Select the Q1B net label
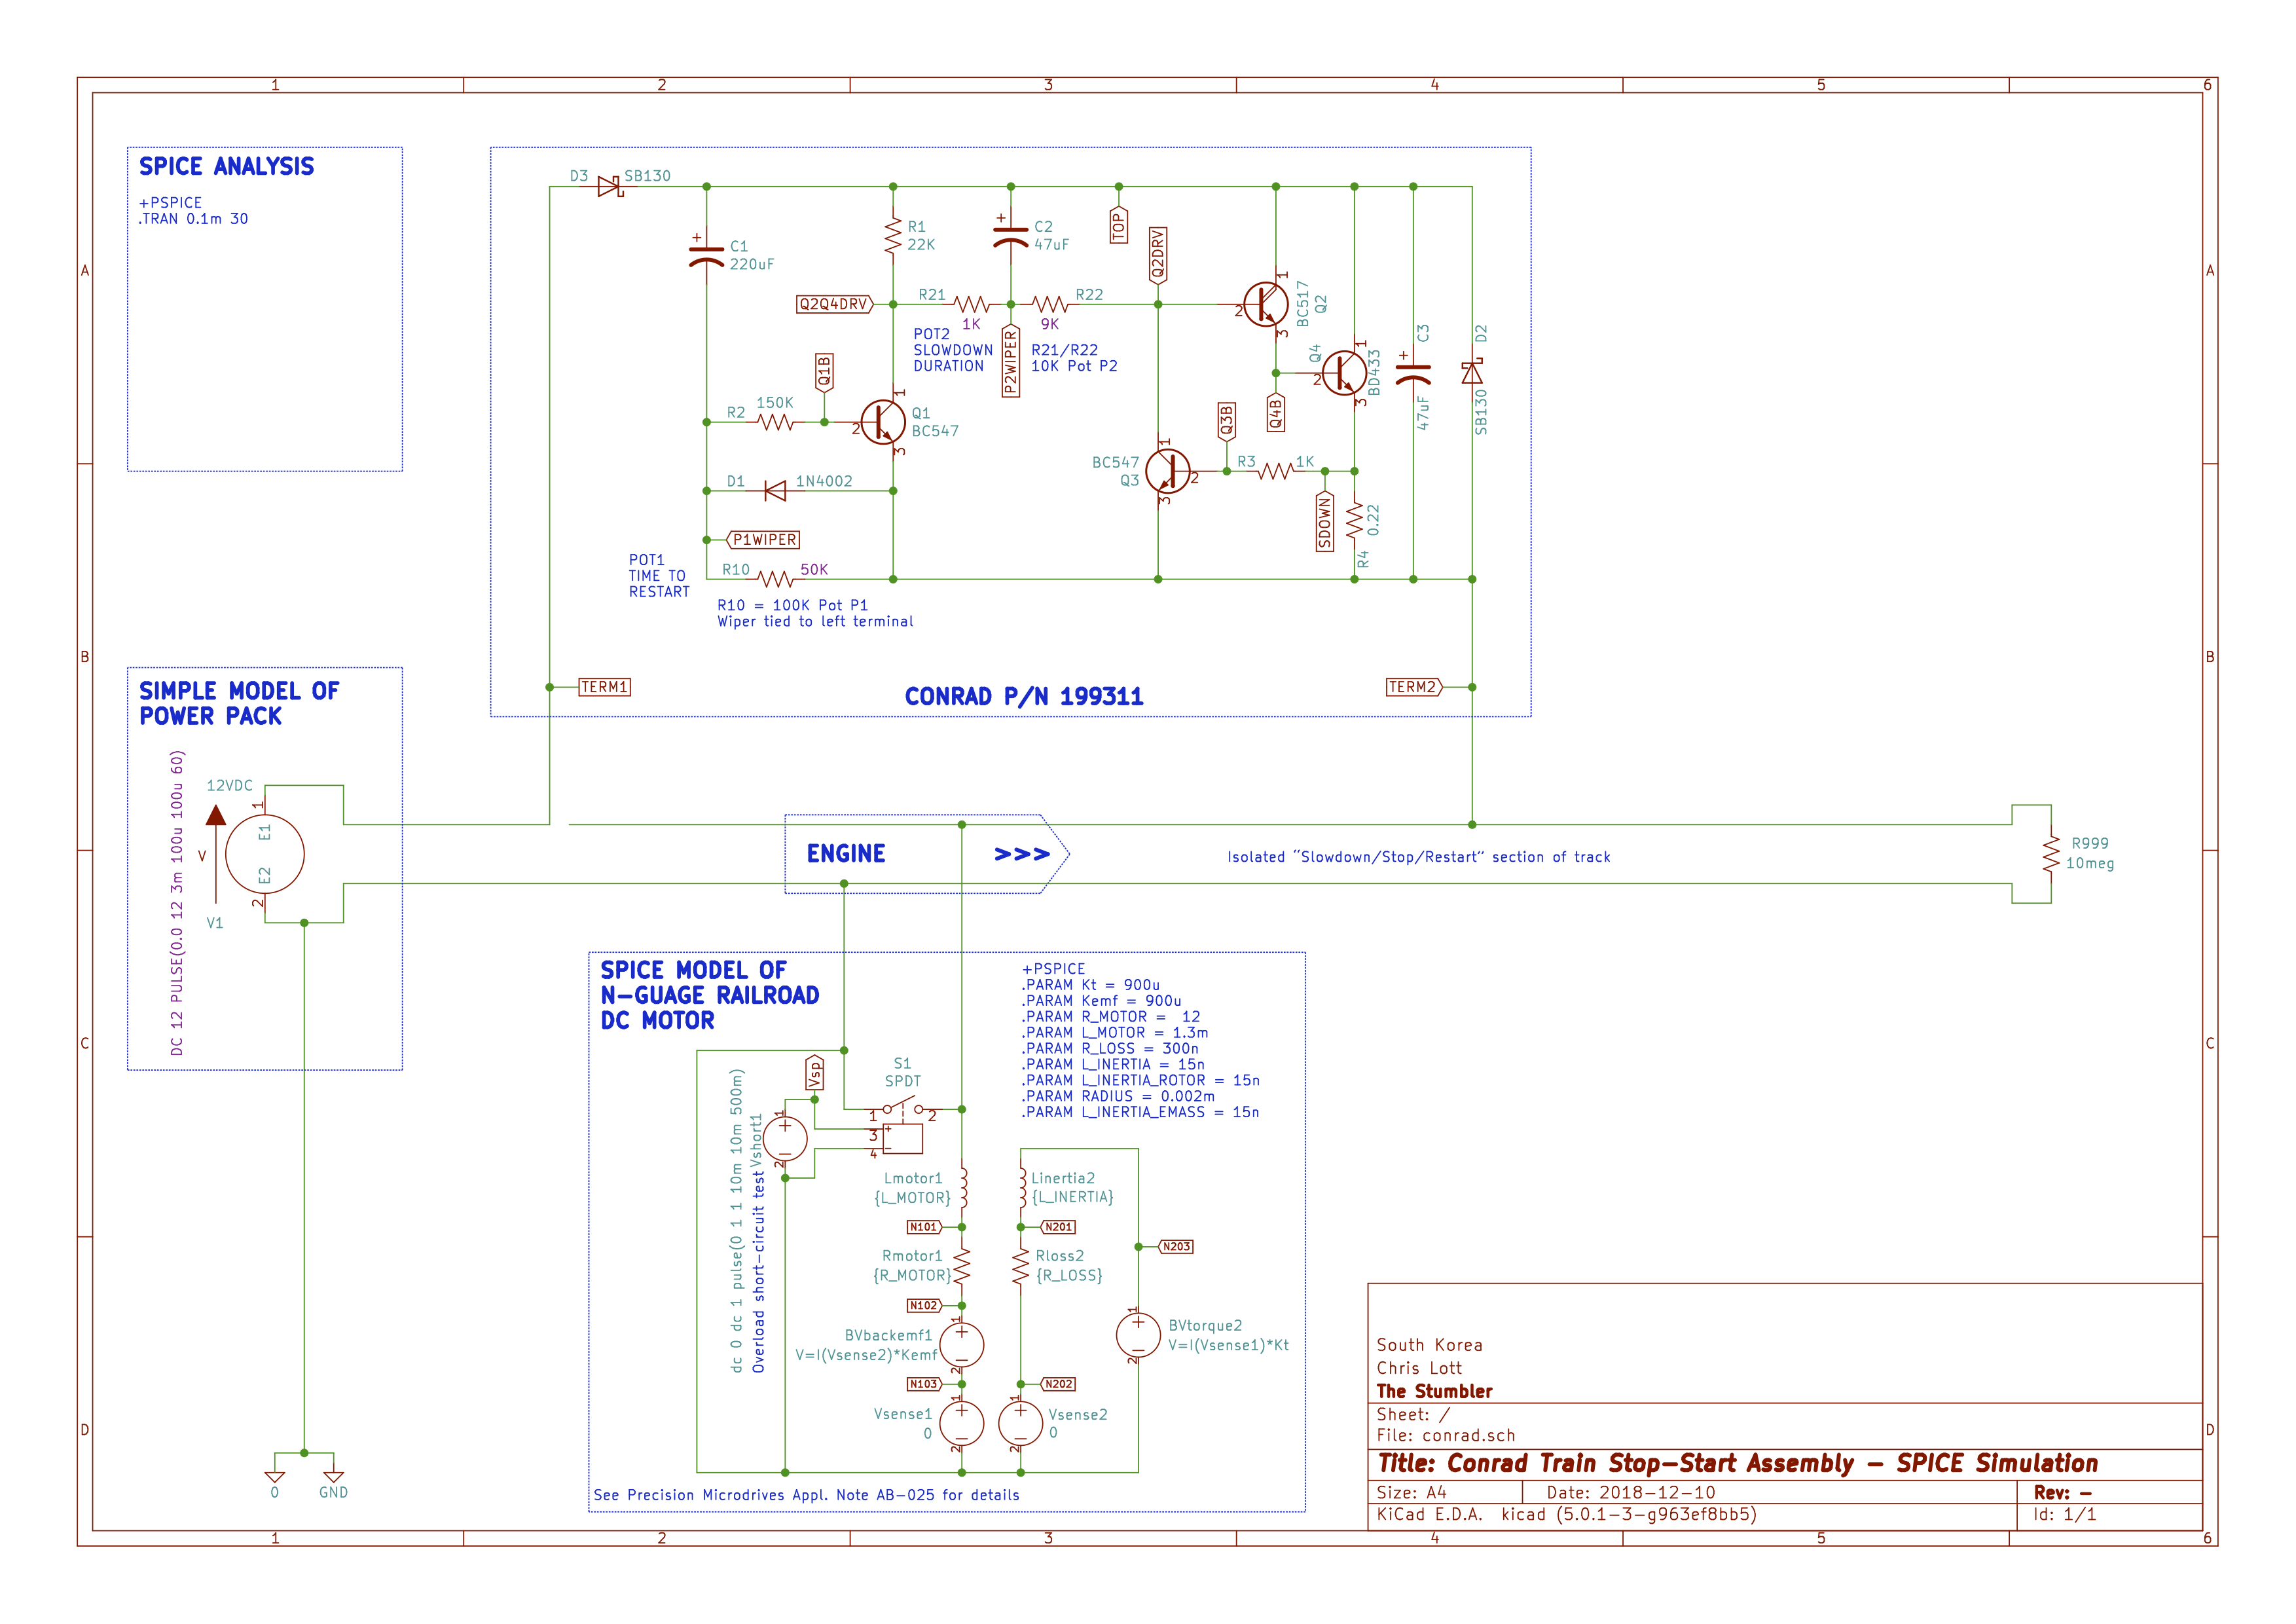 coord(824,372)
